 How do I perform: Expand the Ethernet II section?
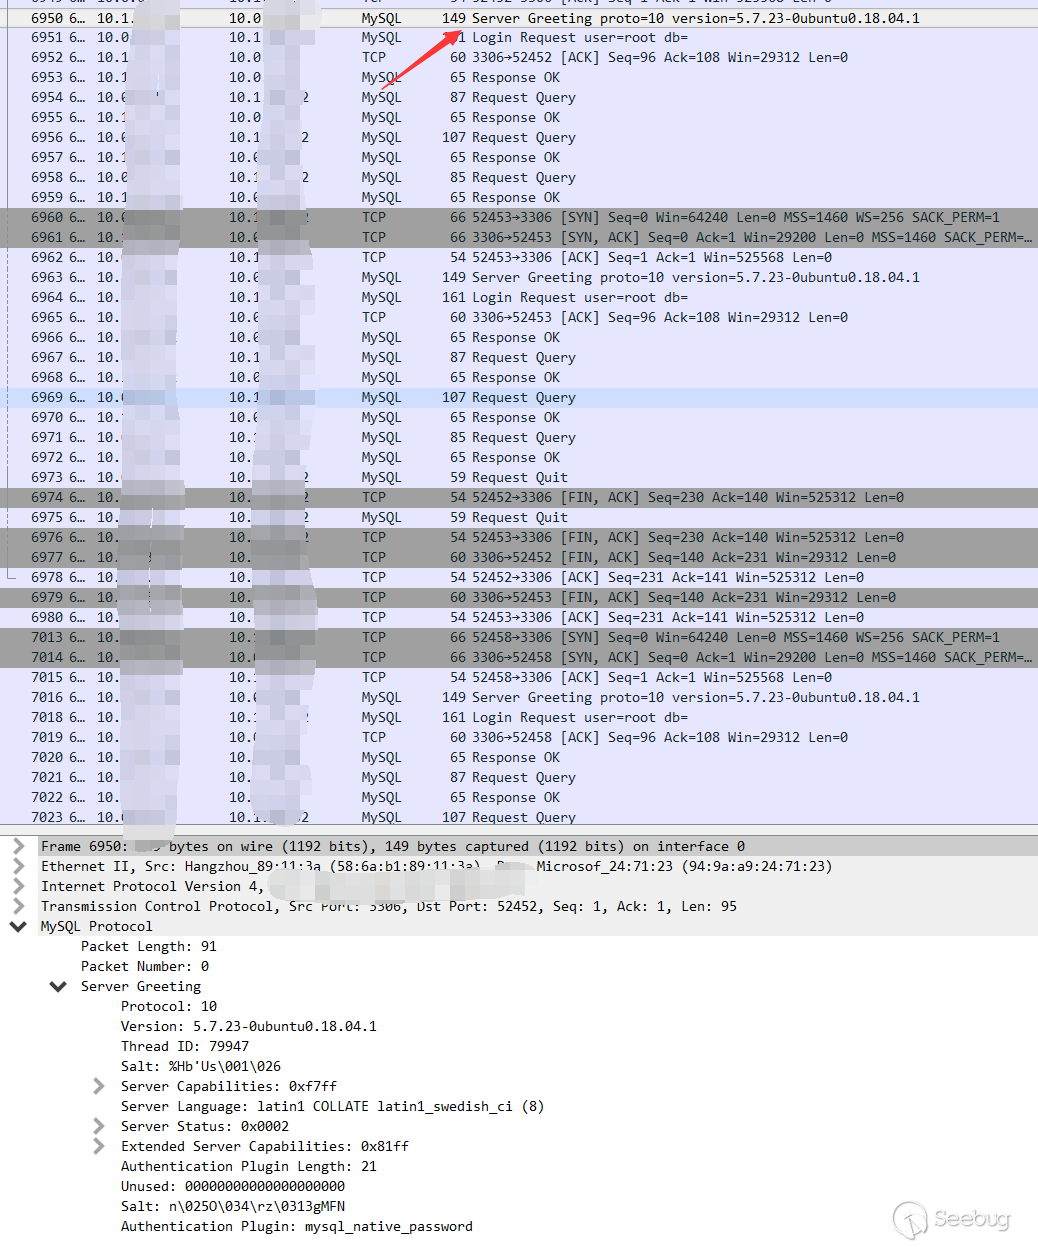coord(18,866)
